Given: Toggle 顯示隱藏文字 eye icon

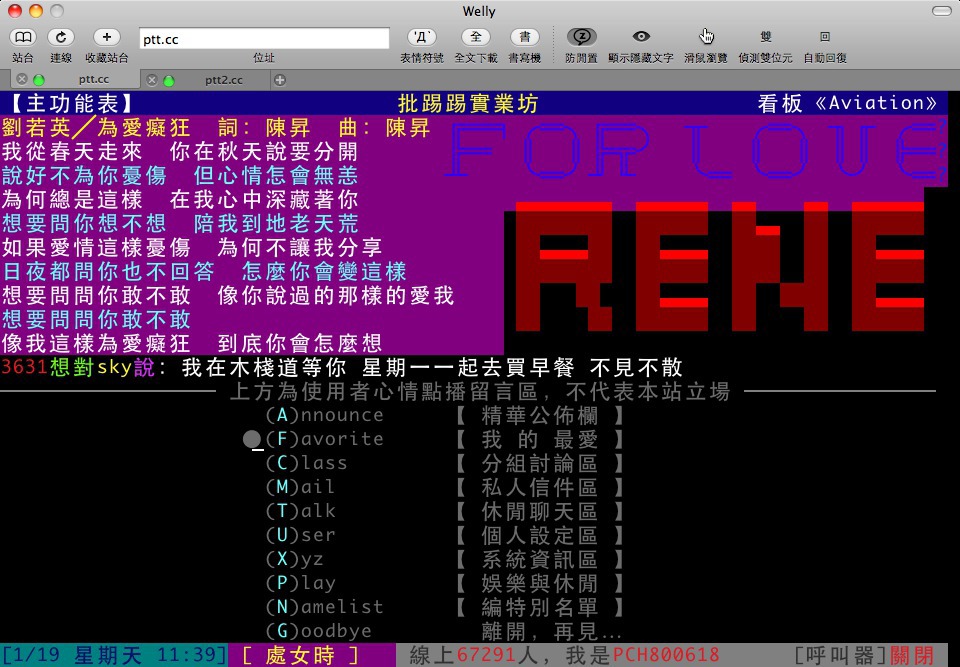Looking at the screenshot, I should pyautogui.click(x=640, y=37).
